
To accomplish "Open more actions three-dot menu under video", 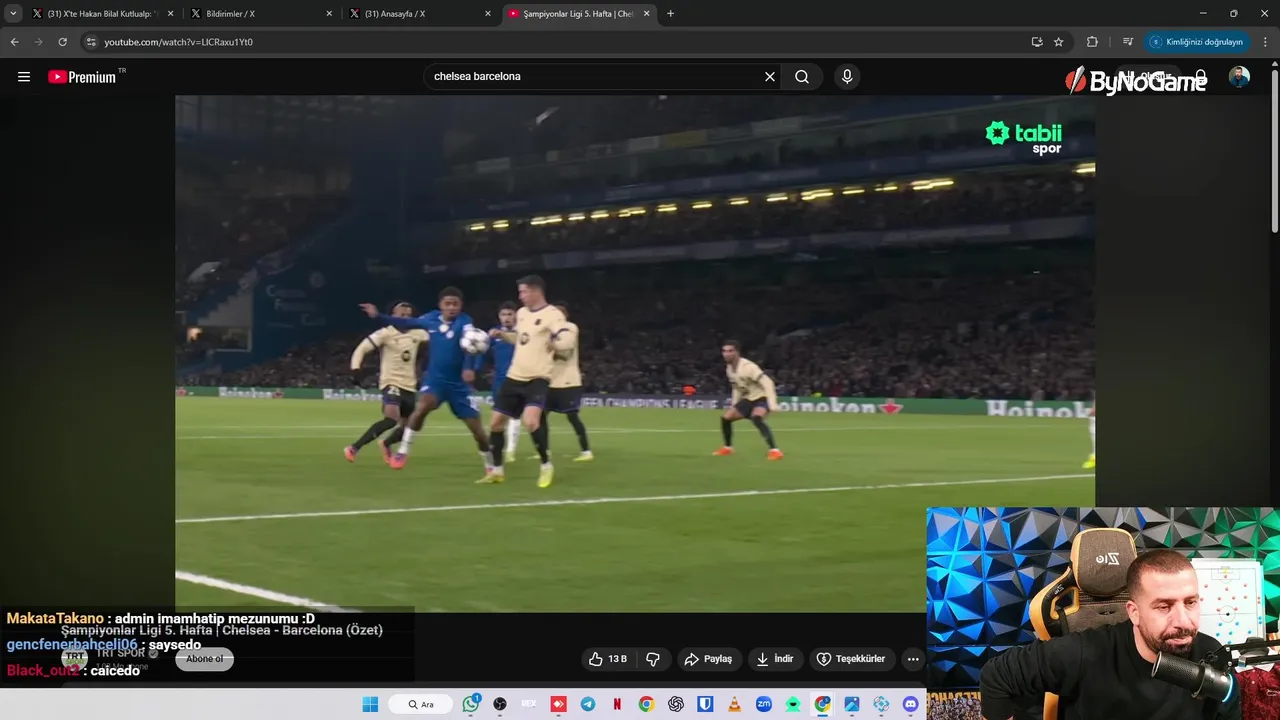I will pyautogui.click(x=912, y=659).
